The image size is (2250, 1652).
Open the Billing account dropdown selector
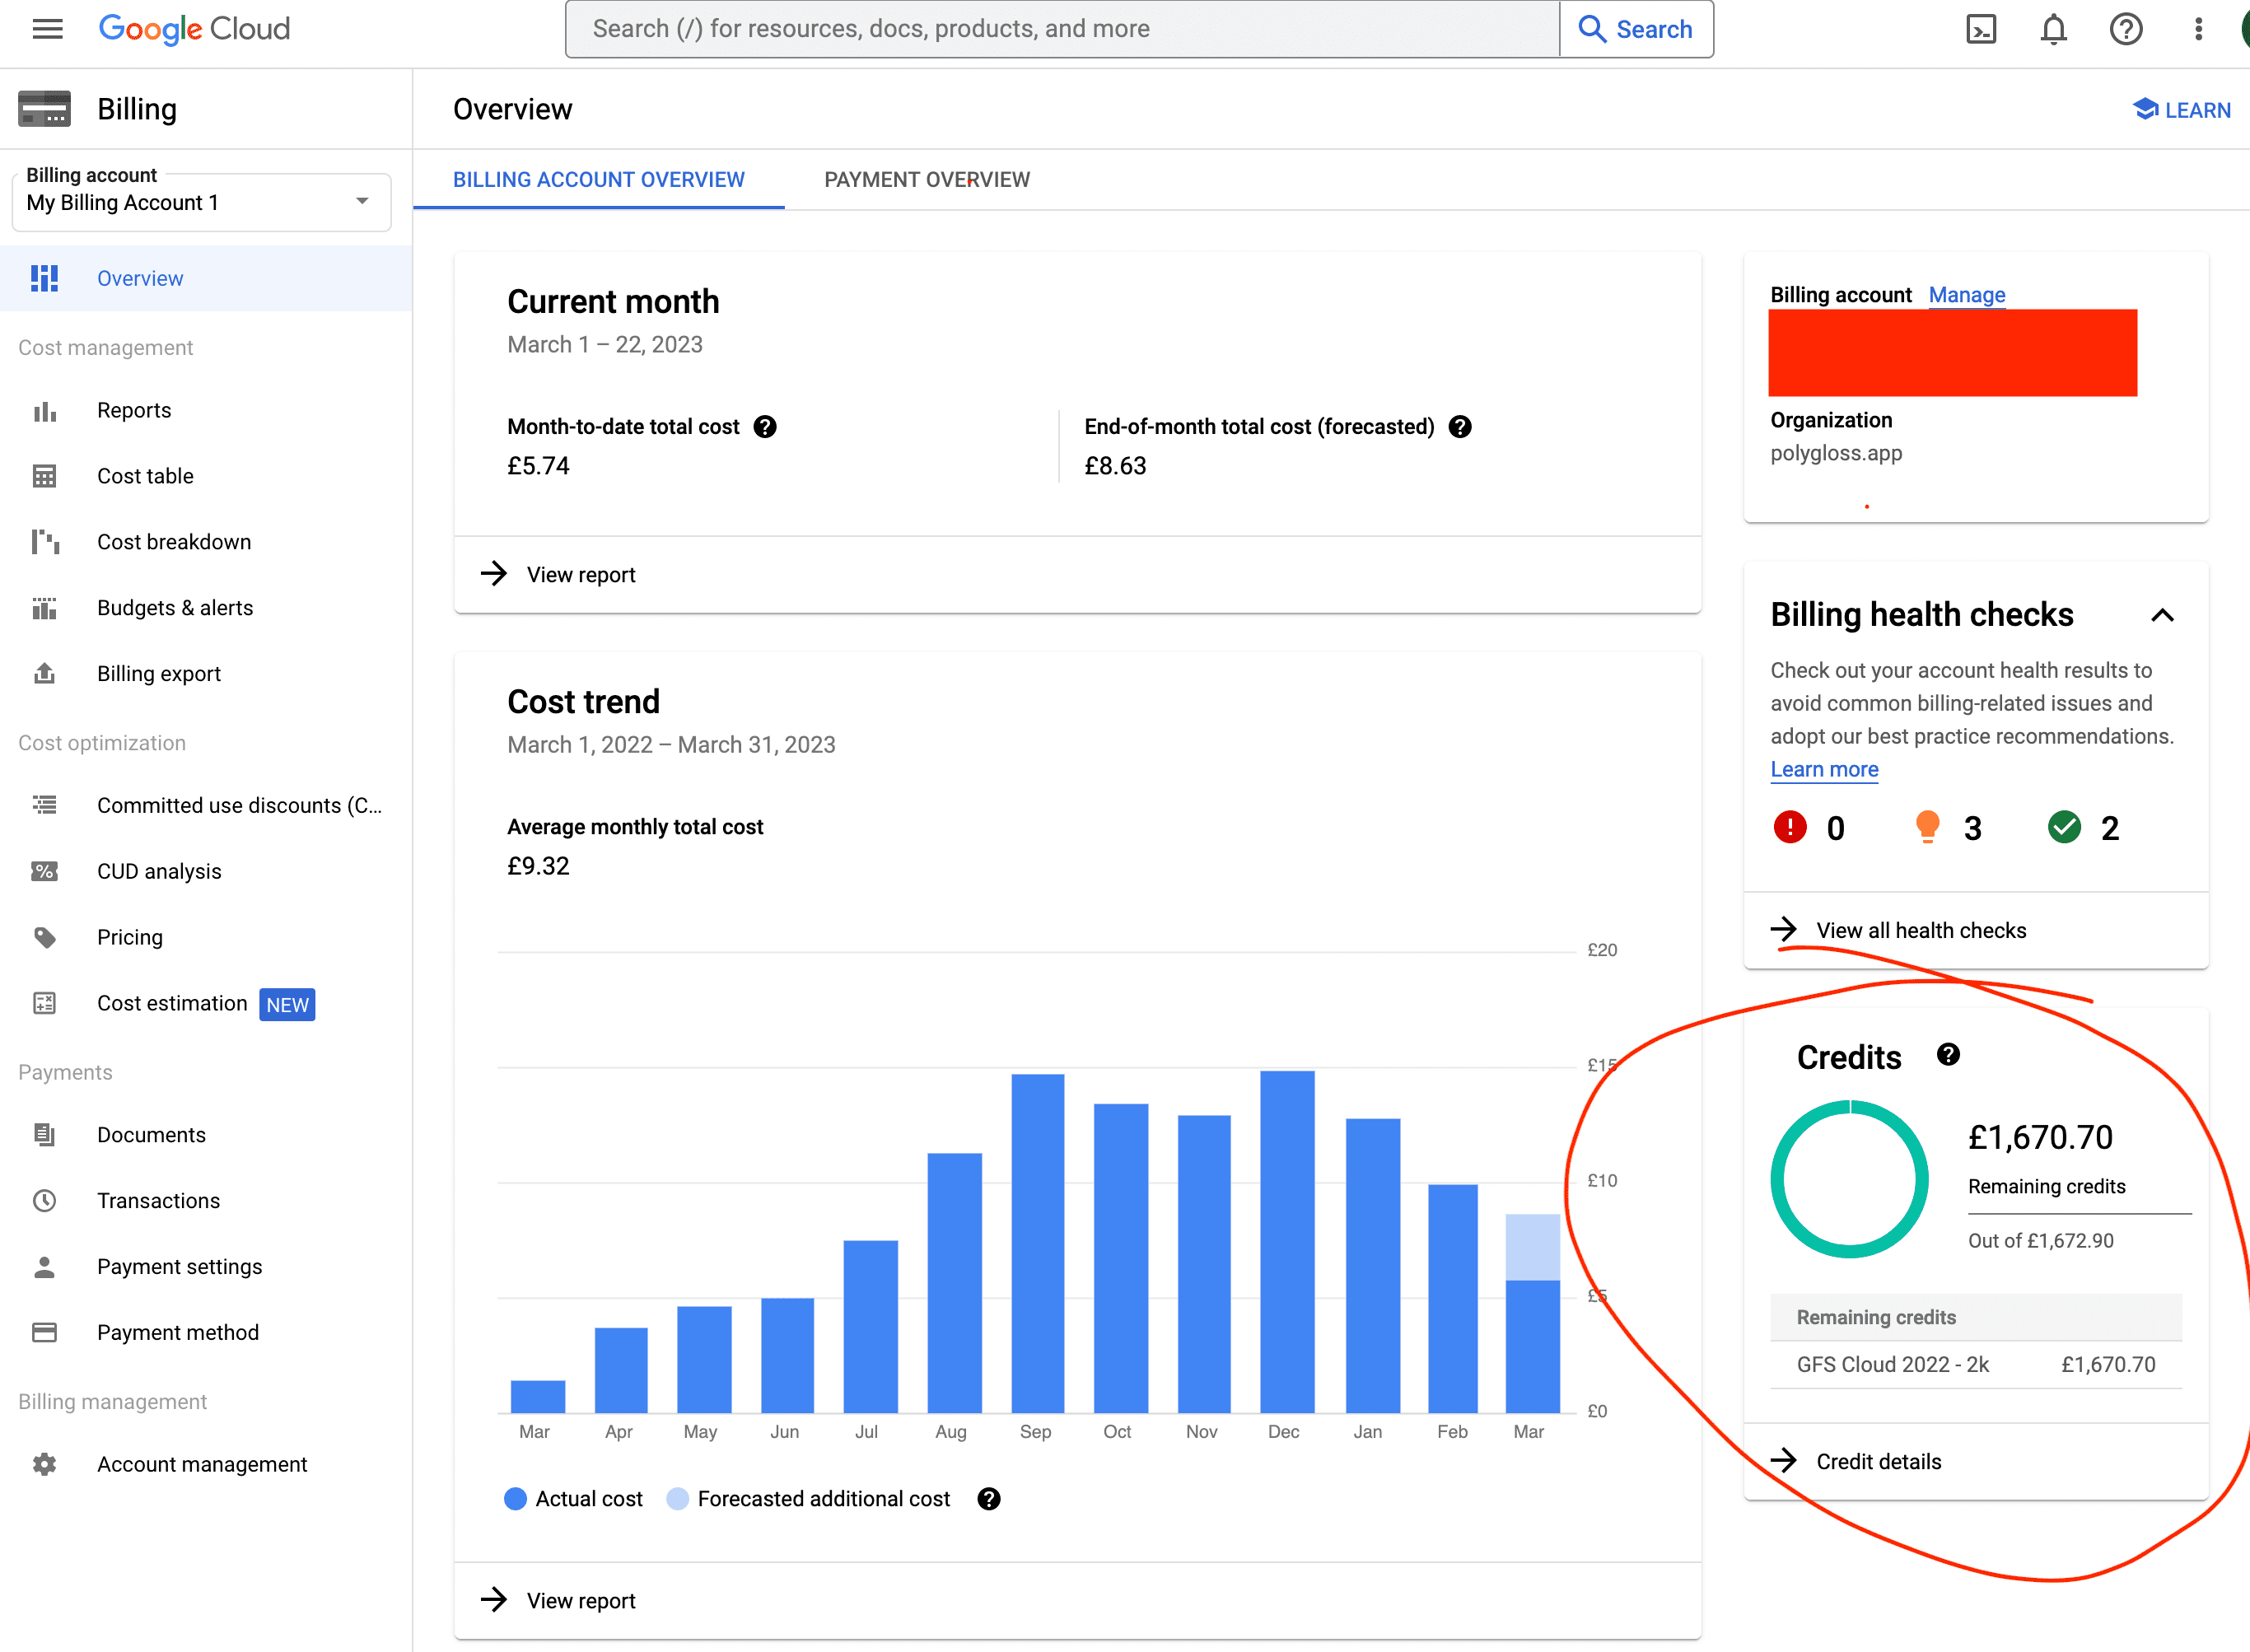point(201,203)
